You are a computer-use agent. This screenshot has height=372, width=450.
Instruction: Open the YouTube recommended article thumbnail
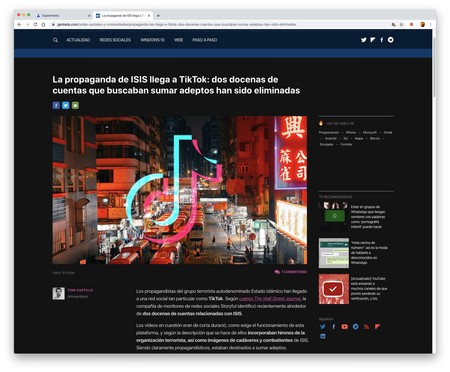[334, 289]
